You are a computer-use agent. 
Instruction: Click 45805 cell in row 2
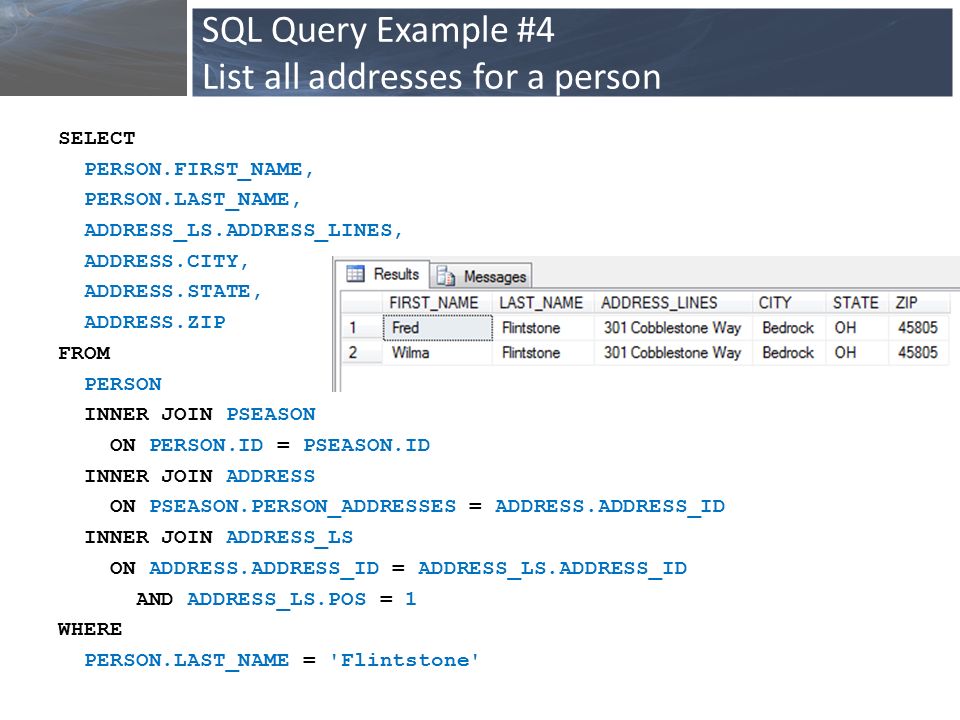918,353
